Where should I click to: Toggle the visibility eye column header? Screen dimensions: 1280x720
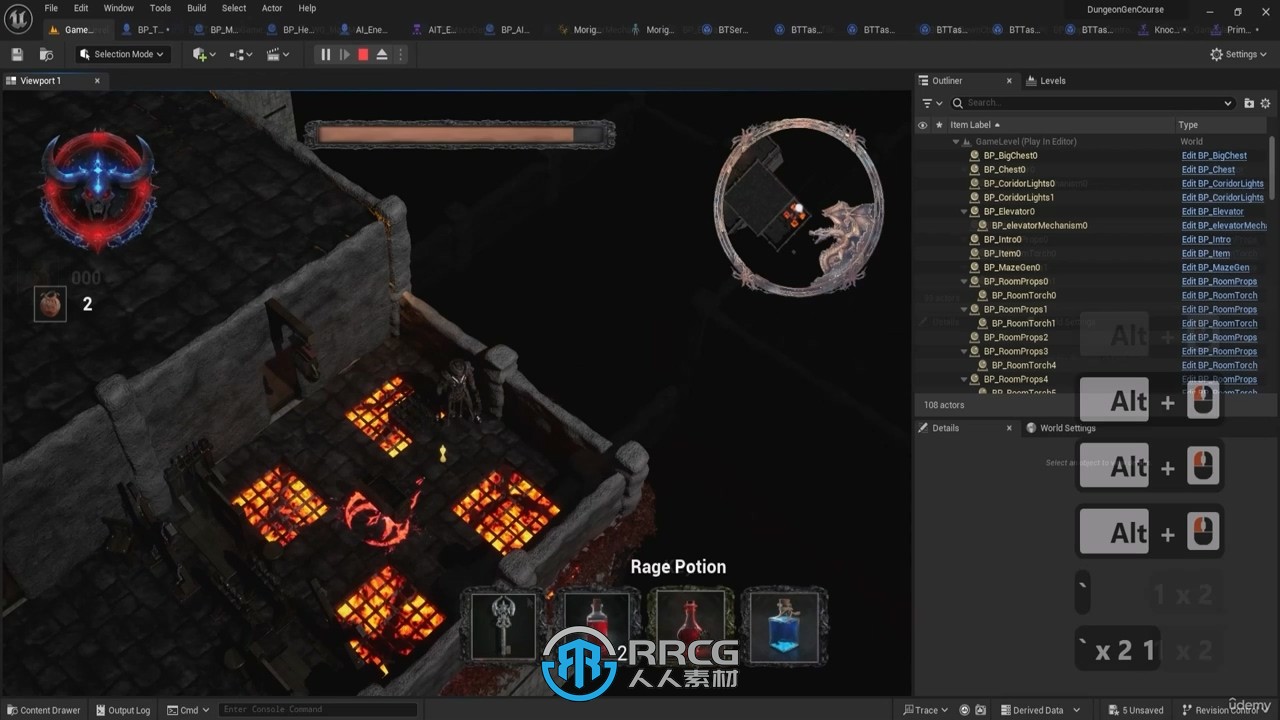click(922, 125)
